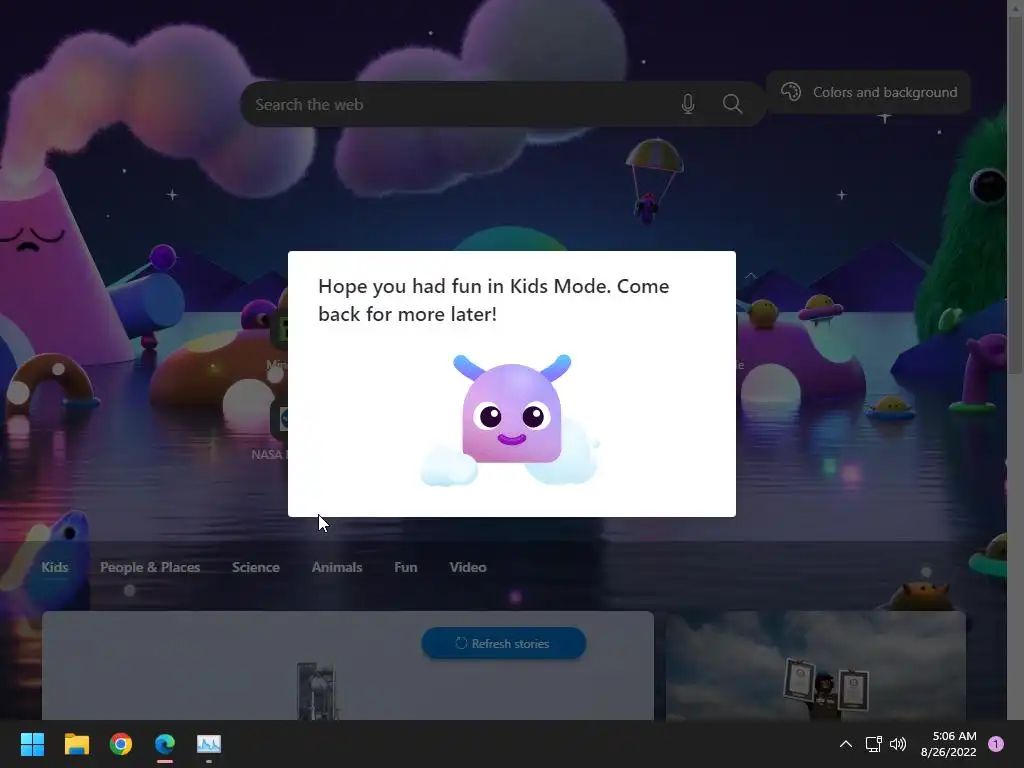This screenshot has width=1024, height=768.
Task: Expand hidden system tray icons chevron
Action: pyautogui.click(x=846, y=744)
